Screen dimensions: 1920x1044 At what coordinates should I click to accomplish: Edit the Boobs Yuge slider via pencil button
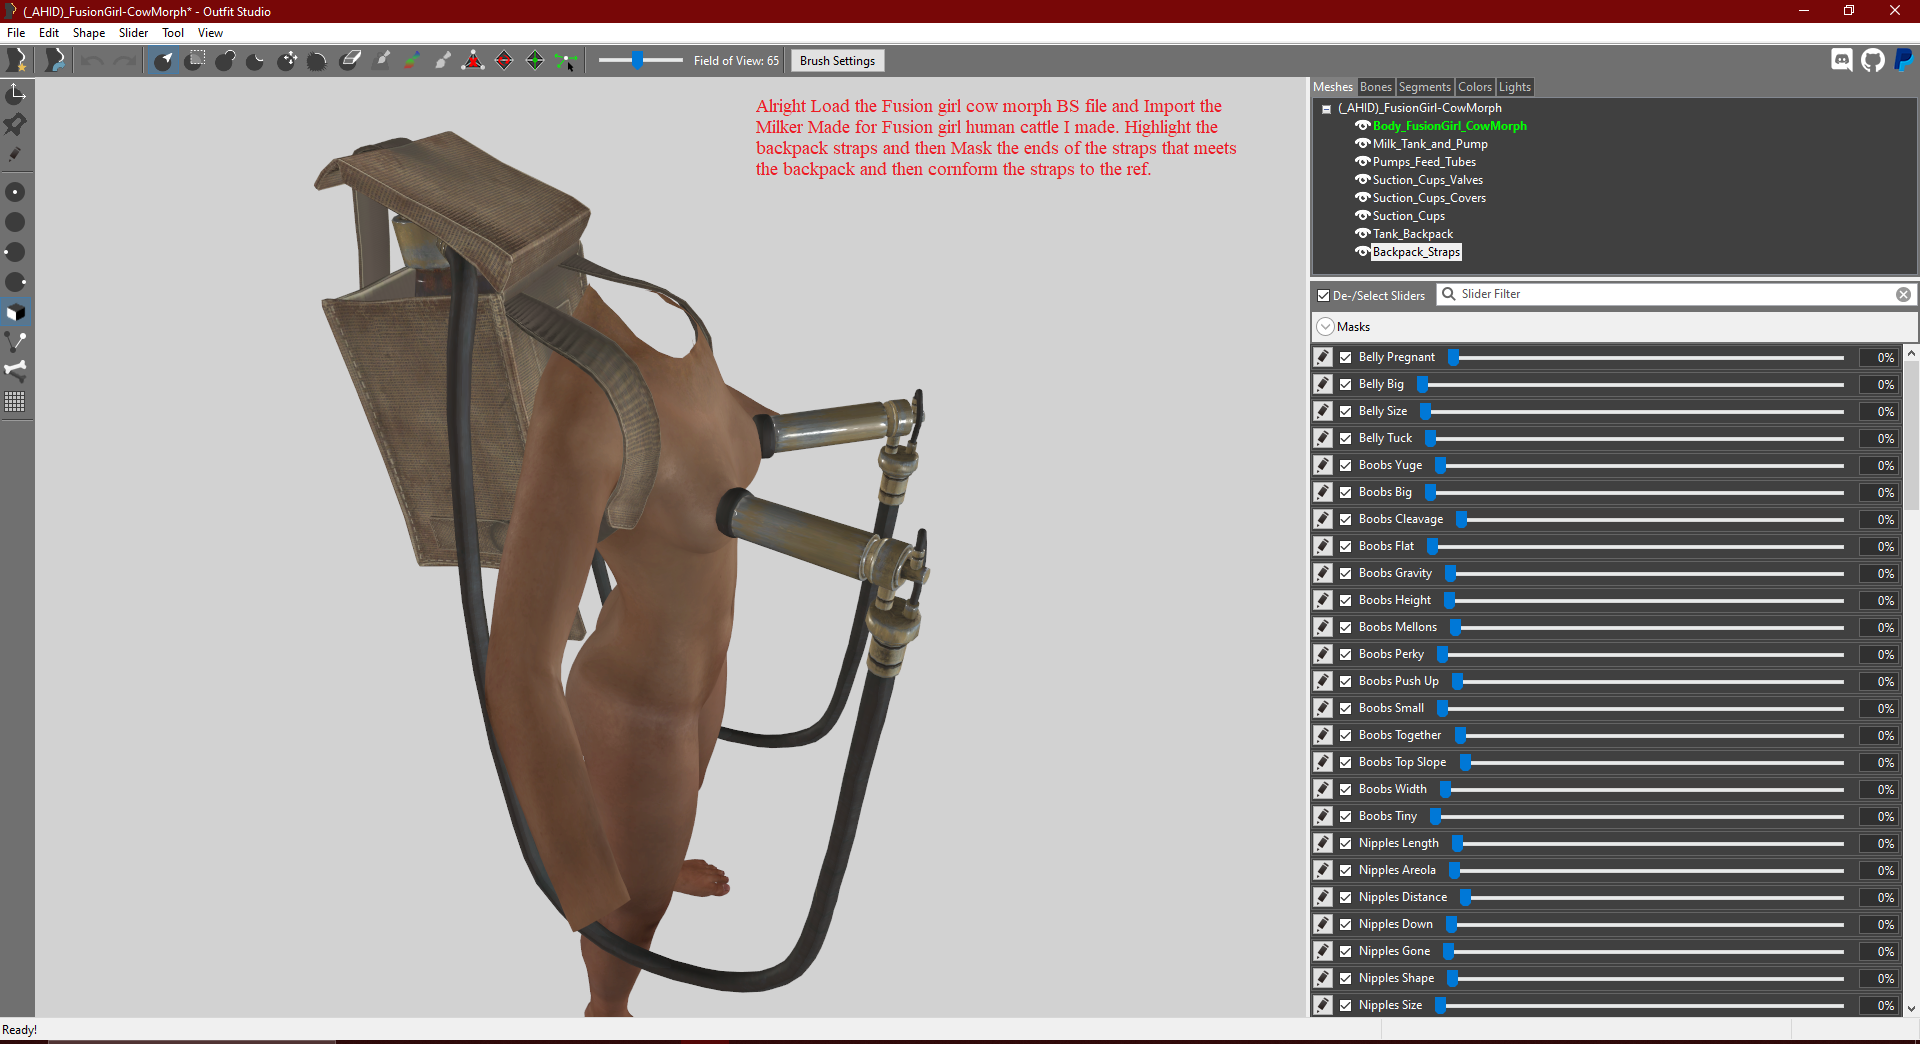(1323, 465)
